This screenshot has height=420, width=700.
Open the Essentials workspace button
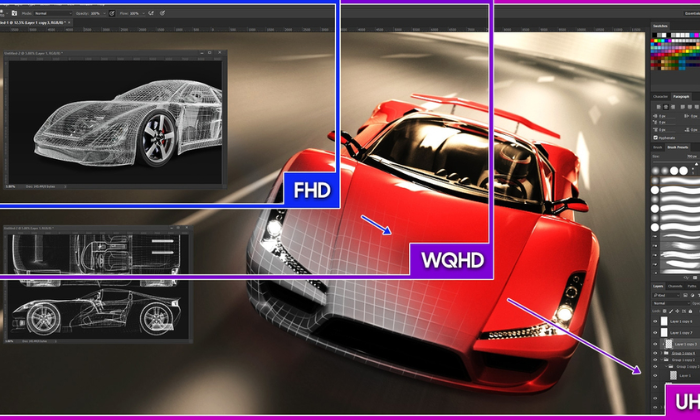[688, 14]
